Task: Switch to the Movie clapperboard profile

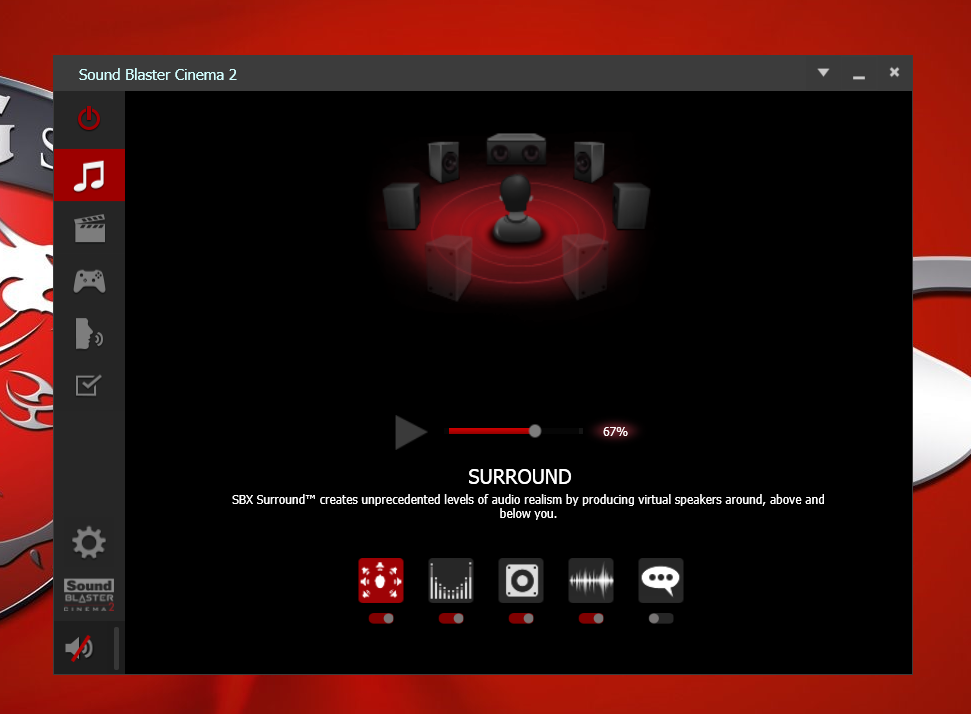Action: click(x=90, y=229)
